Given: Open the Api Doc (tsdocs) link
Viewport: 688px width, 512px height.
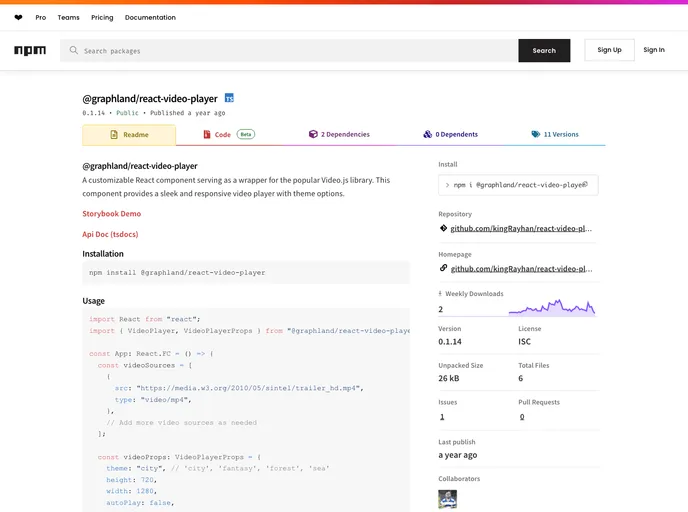Looking at the screenshot, I should pos(110,234).
